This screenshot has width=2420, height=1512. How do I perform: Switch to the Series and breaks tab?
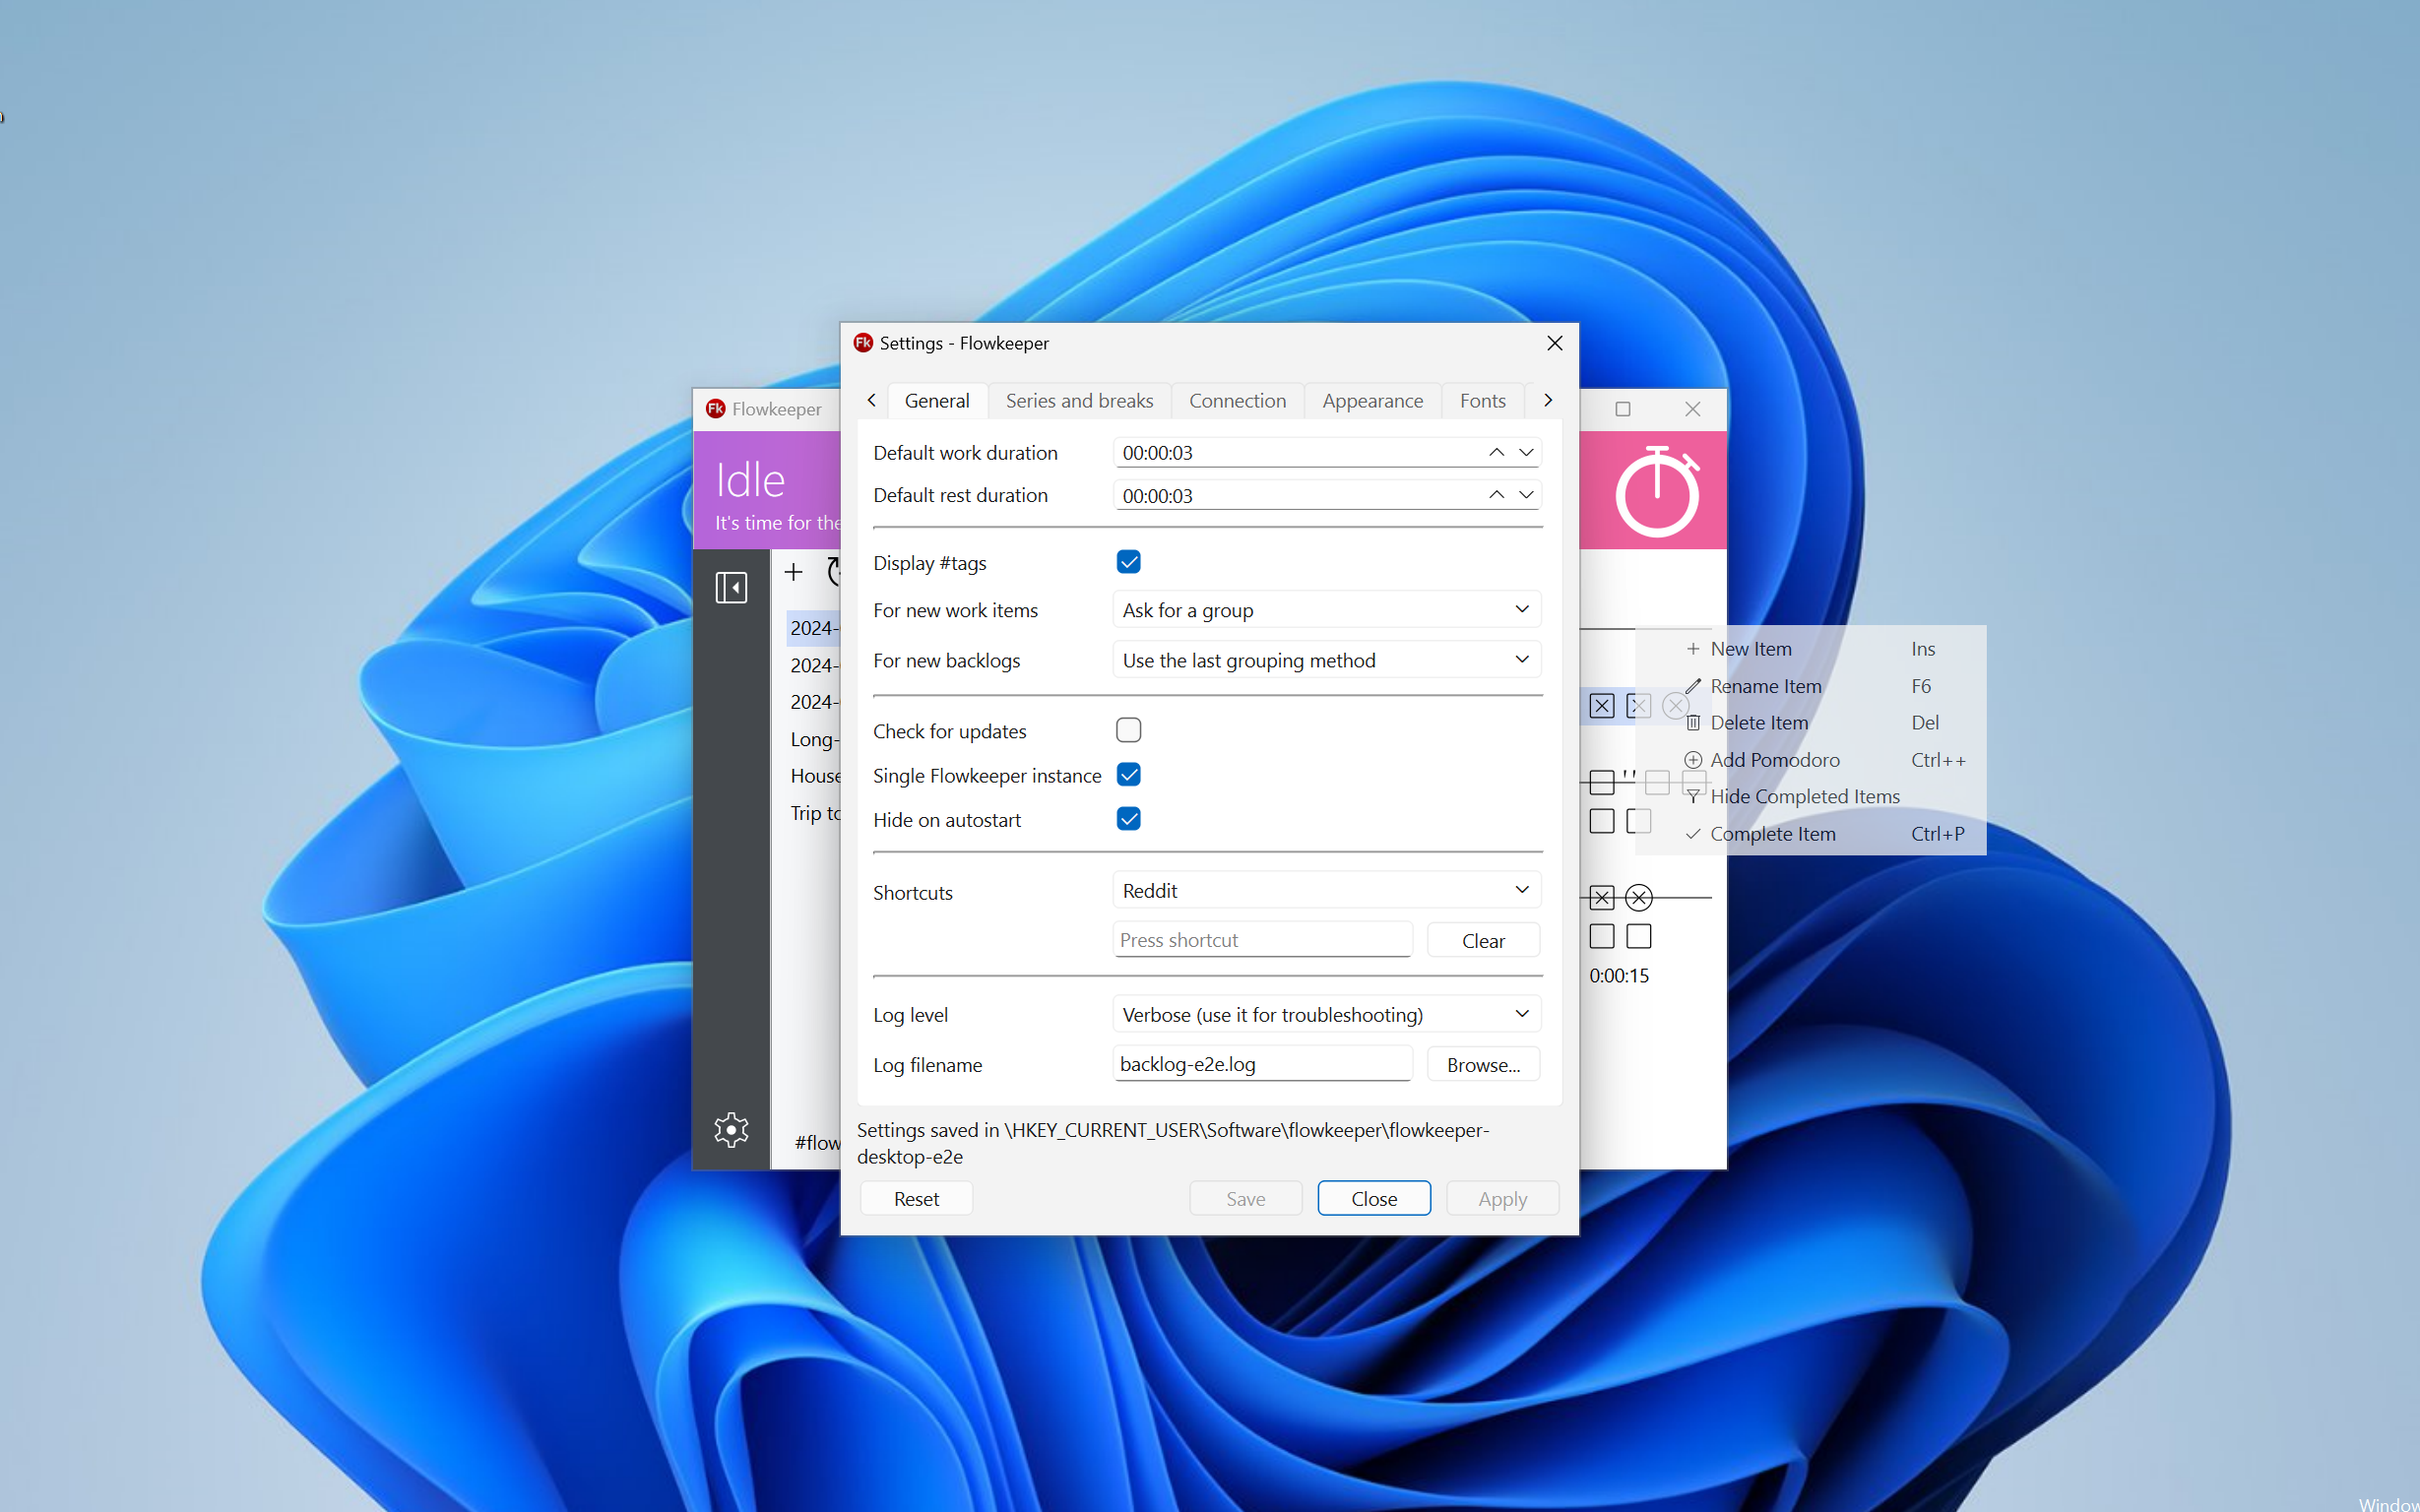(x=1079, y=400)
